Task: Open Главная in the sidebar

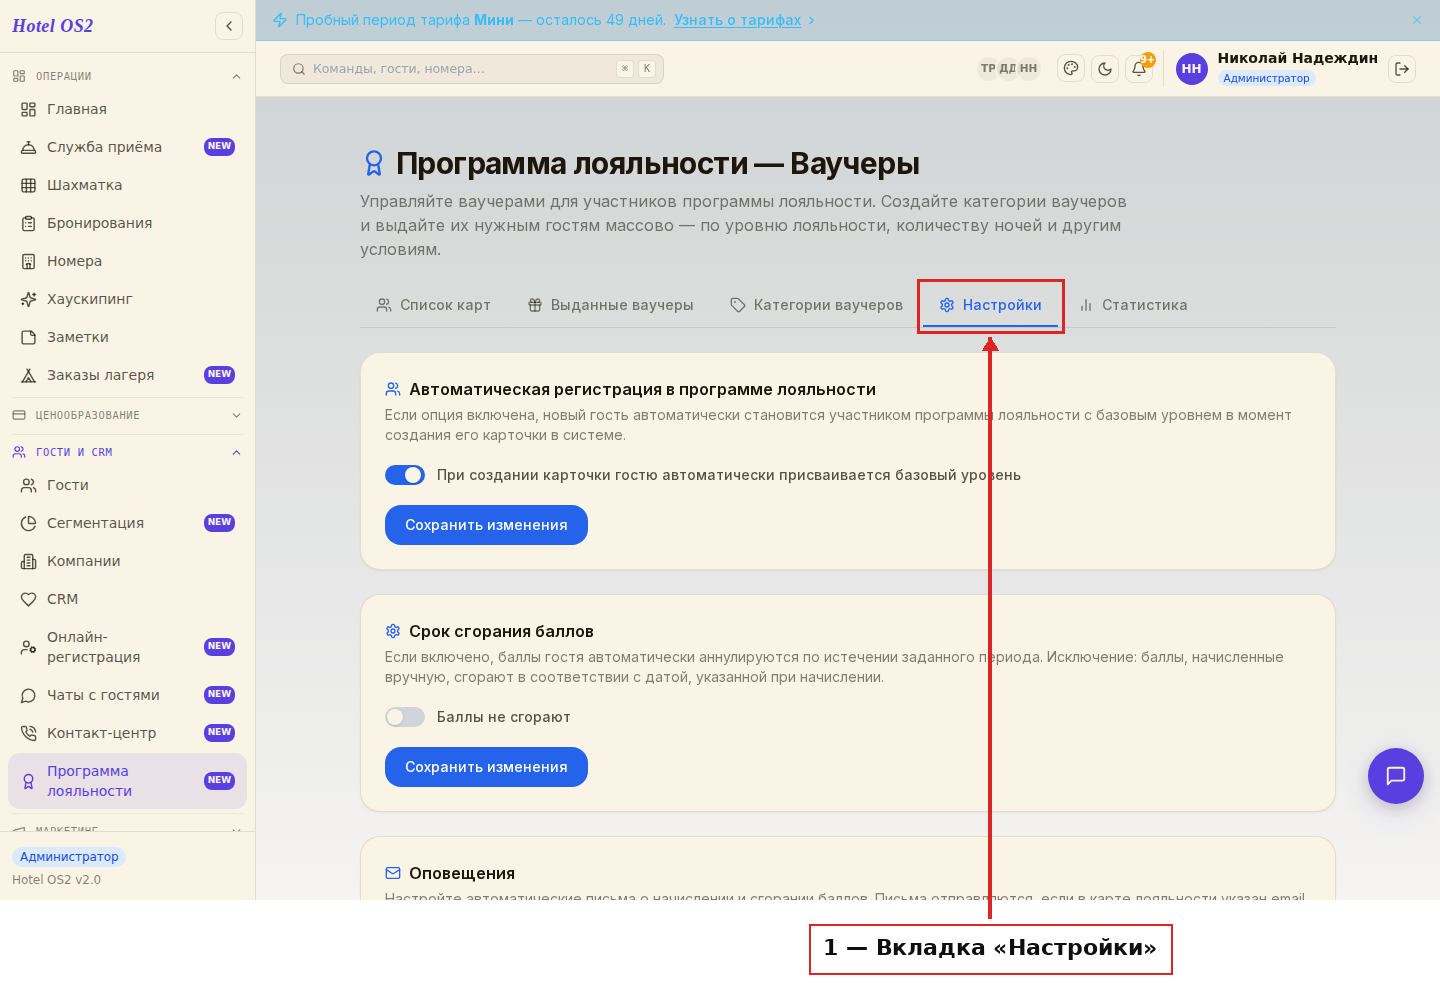Action: coord(127,109)
